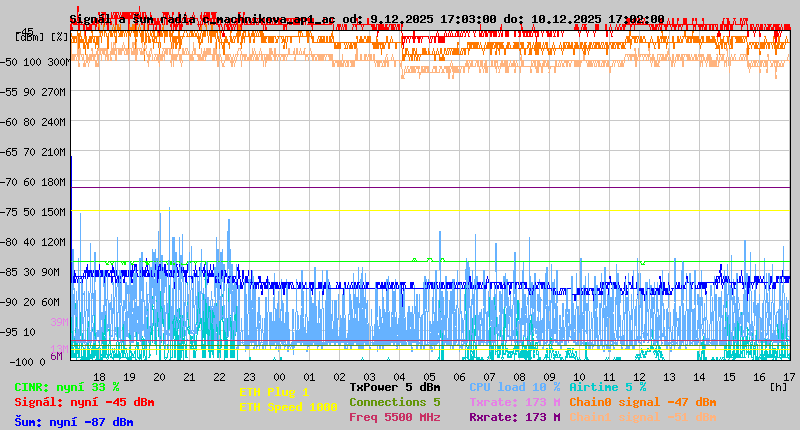Click the yellow horizontal ETH line
800x430 pixels.
tap(430, 210)
